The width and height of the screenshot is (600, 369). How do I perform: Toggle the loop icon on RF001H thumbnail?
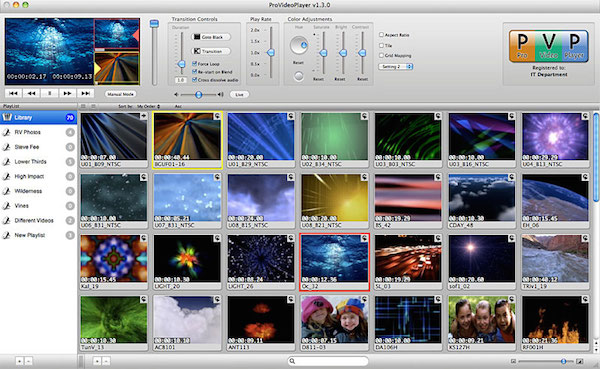pos(585,299)
